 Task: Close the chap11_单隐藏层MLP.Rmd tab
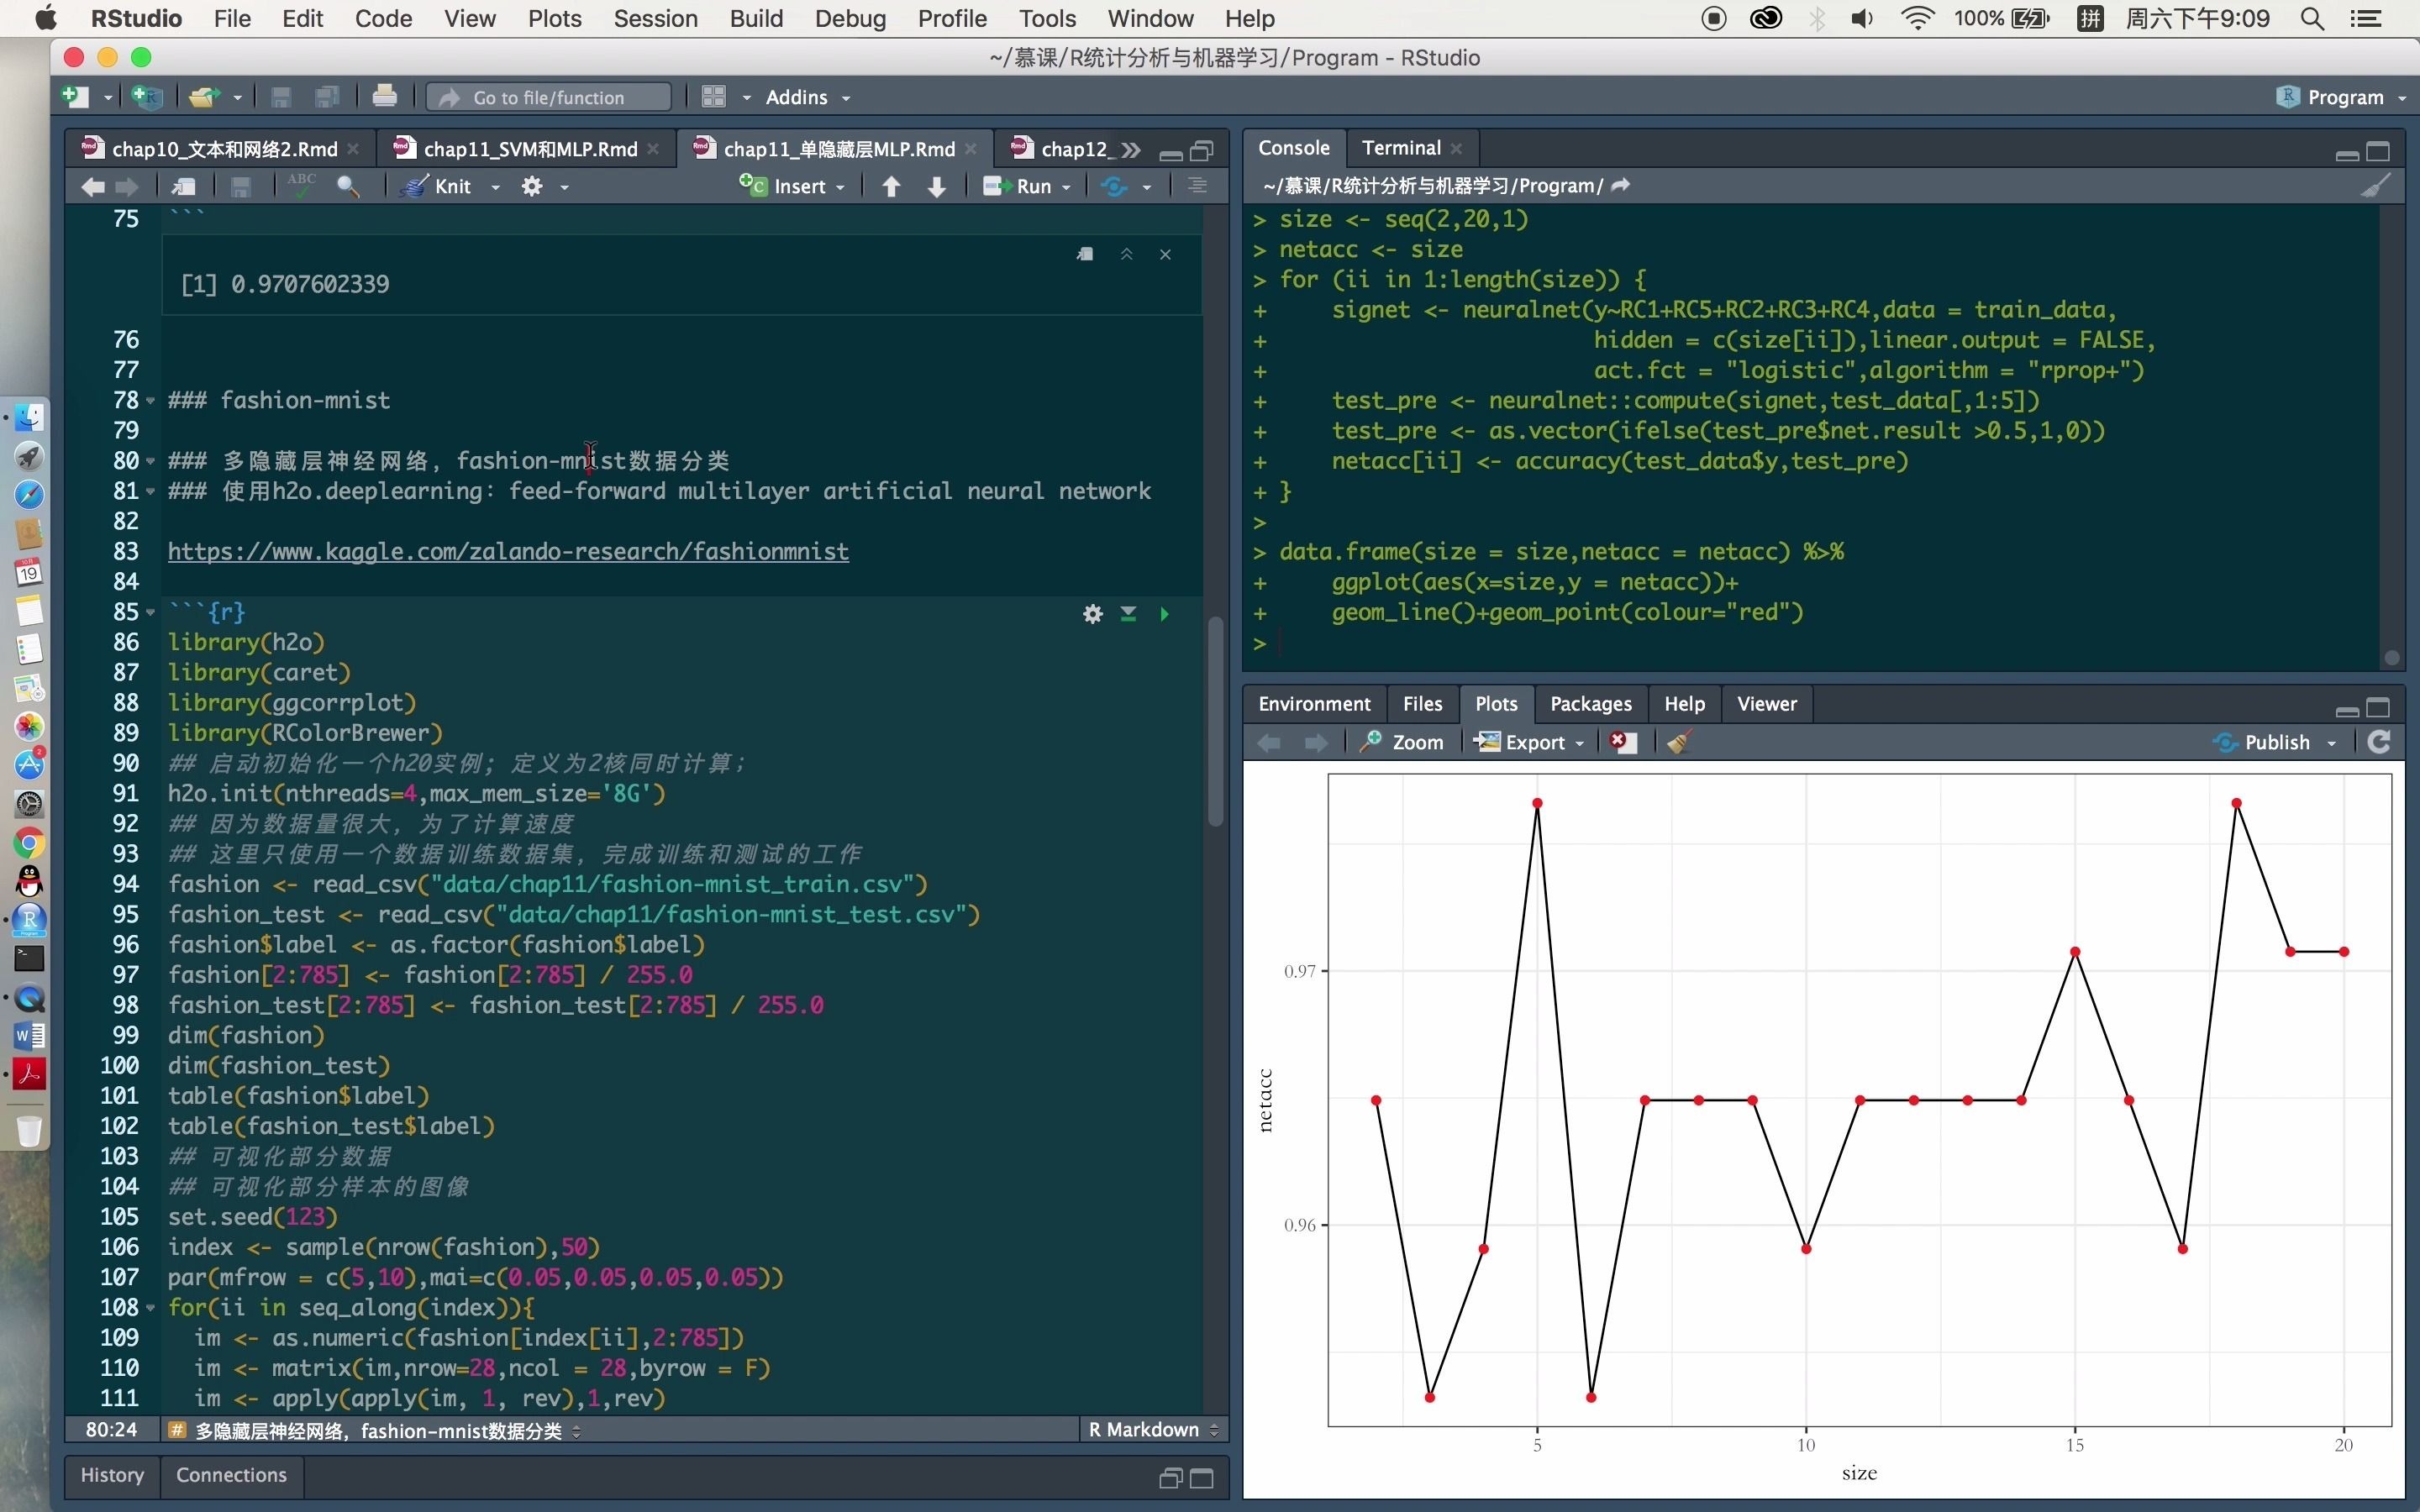pyautogui.click(x=970, y=149)
